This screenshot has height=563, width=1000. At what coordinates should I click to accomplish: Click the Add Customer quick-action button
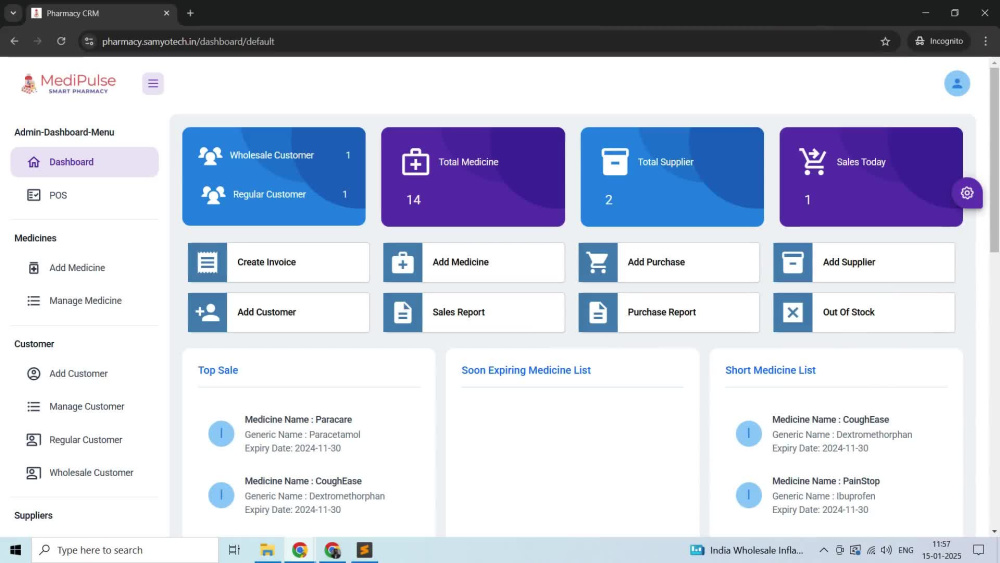click(279, 312)
